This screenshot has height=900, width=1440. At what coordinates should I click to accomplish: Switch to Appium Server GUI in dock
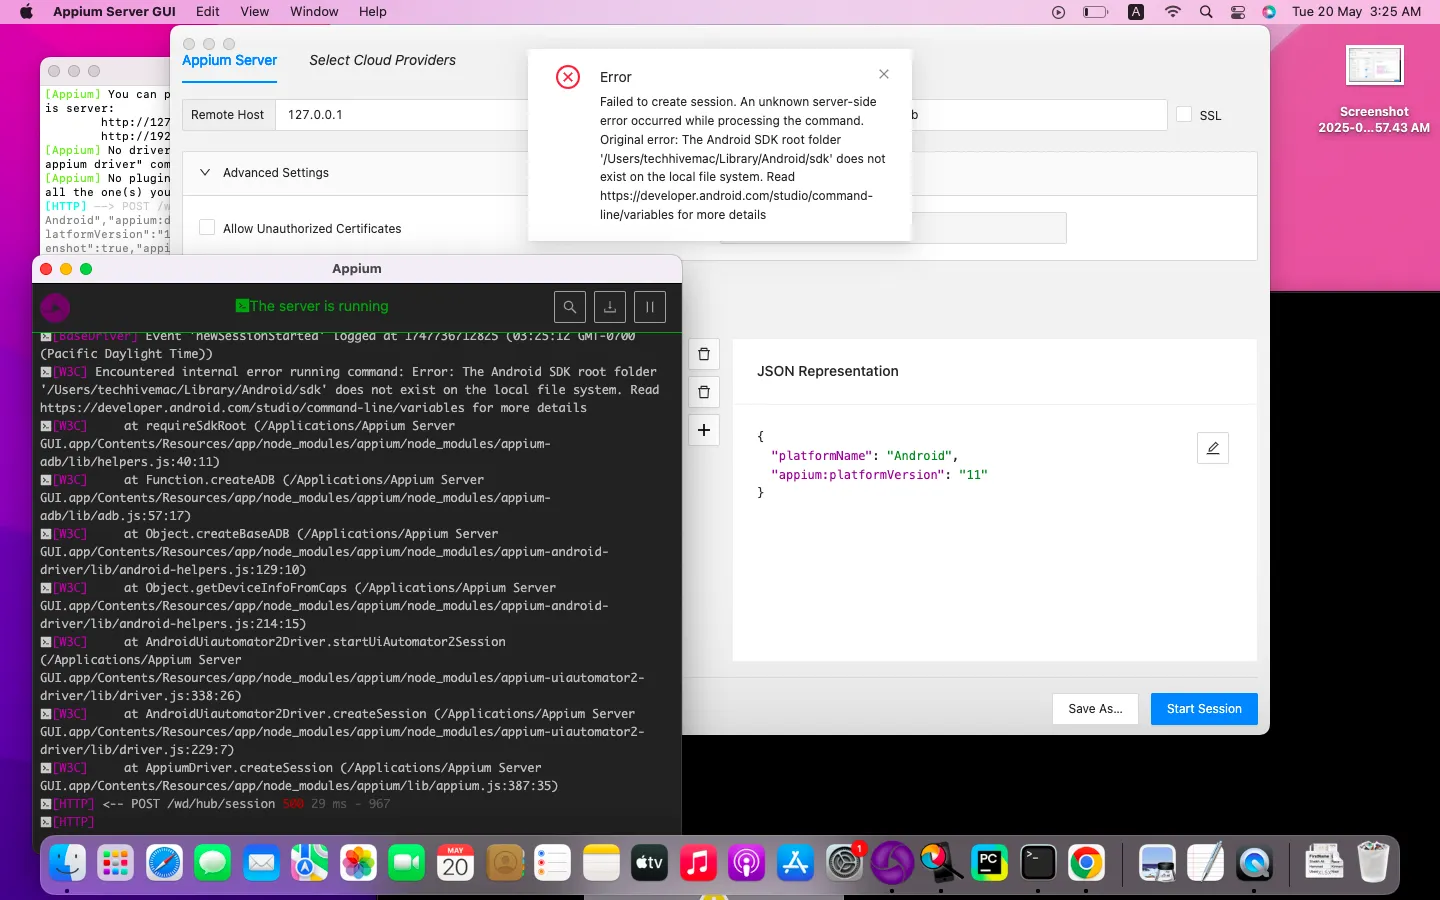(x=892, y=862)
